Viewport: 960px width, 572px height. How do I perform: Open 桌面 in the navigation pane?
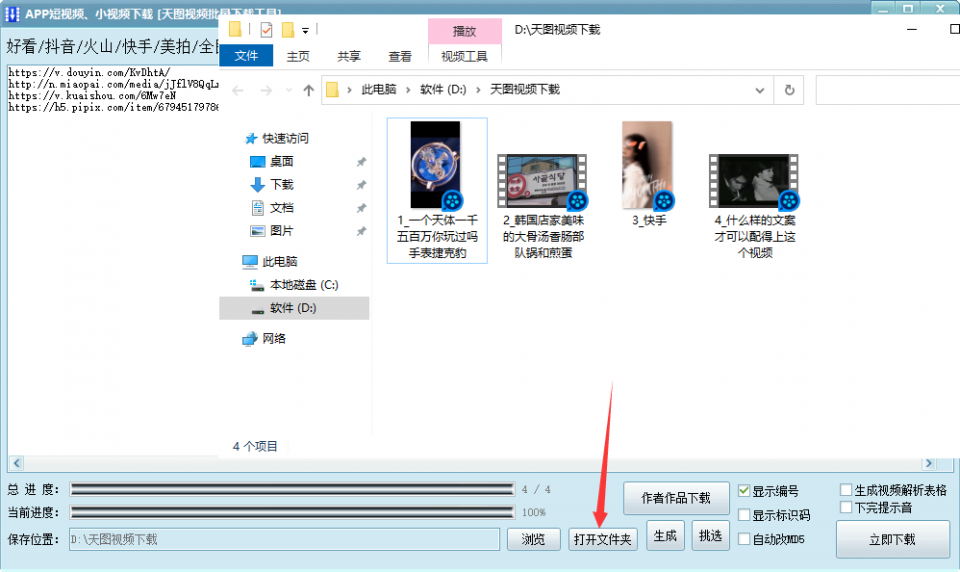click(282, 162)
